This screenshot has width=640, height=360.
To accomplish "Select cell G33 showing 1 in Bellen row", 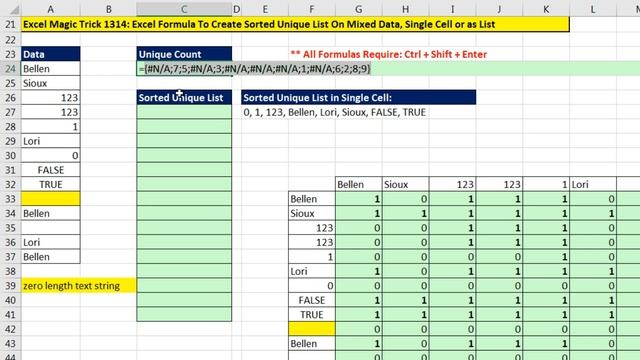I will 359,199.
